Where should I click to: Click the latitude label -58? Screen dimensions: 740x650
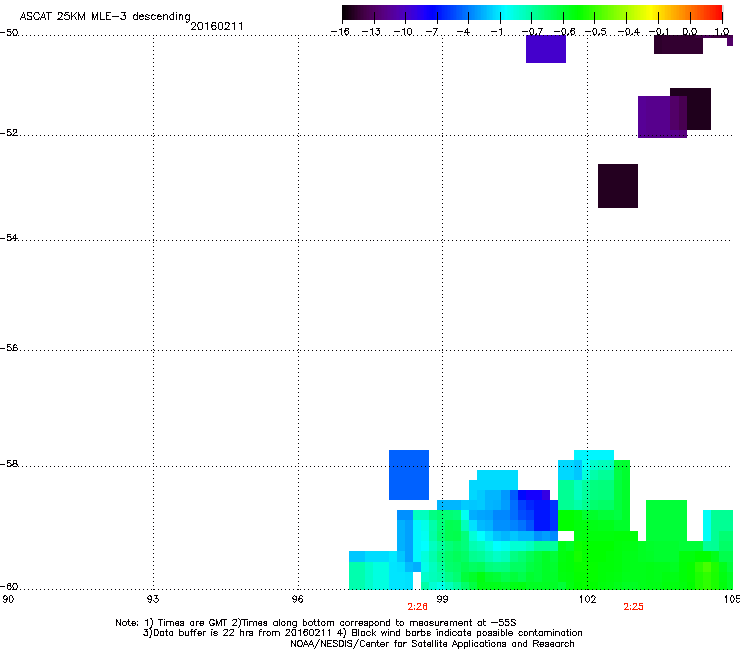click(x=9, y=464)
